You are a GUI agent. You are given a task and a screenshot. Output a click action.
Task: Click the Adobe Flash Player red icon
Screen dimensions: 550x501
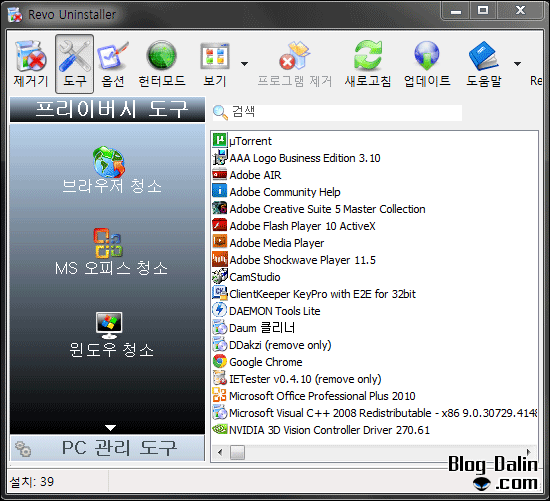pos(220,225)
